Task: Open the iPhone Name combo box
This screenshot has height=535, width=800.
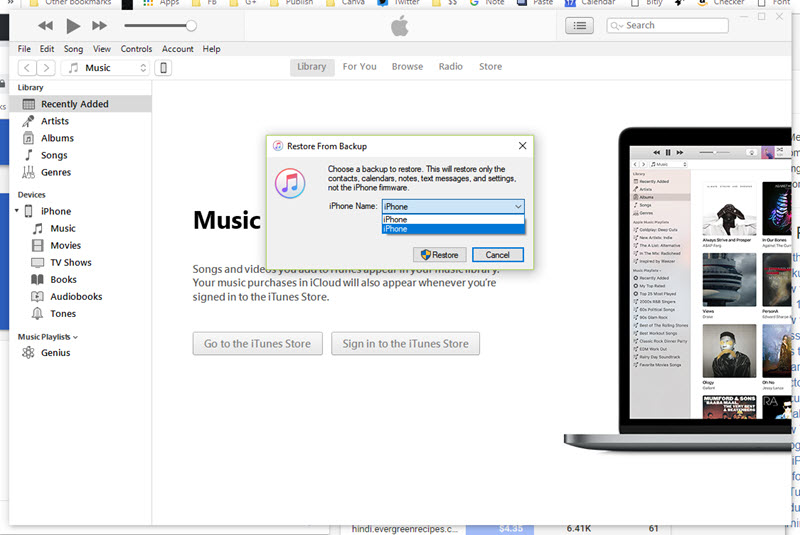Action: click(453, 207)
